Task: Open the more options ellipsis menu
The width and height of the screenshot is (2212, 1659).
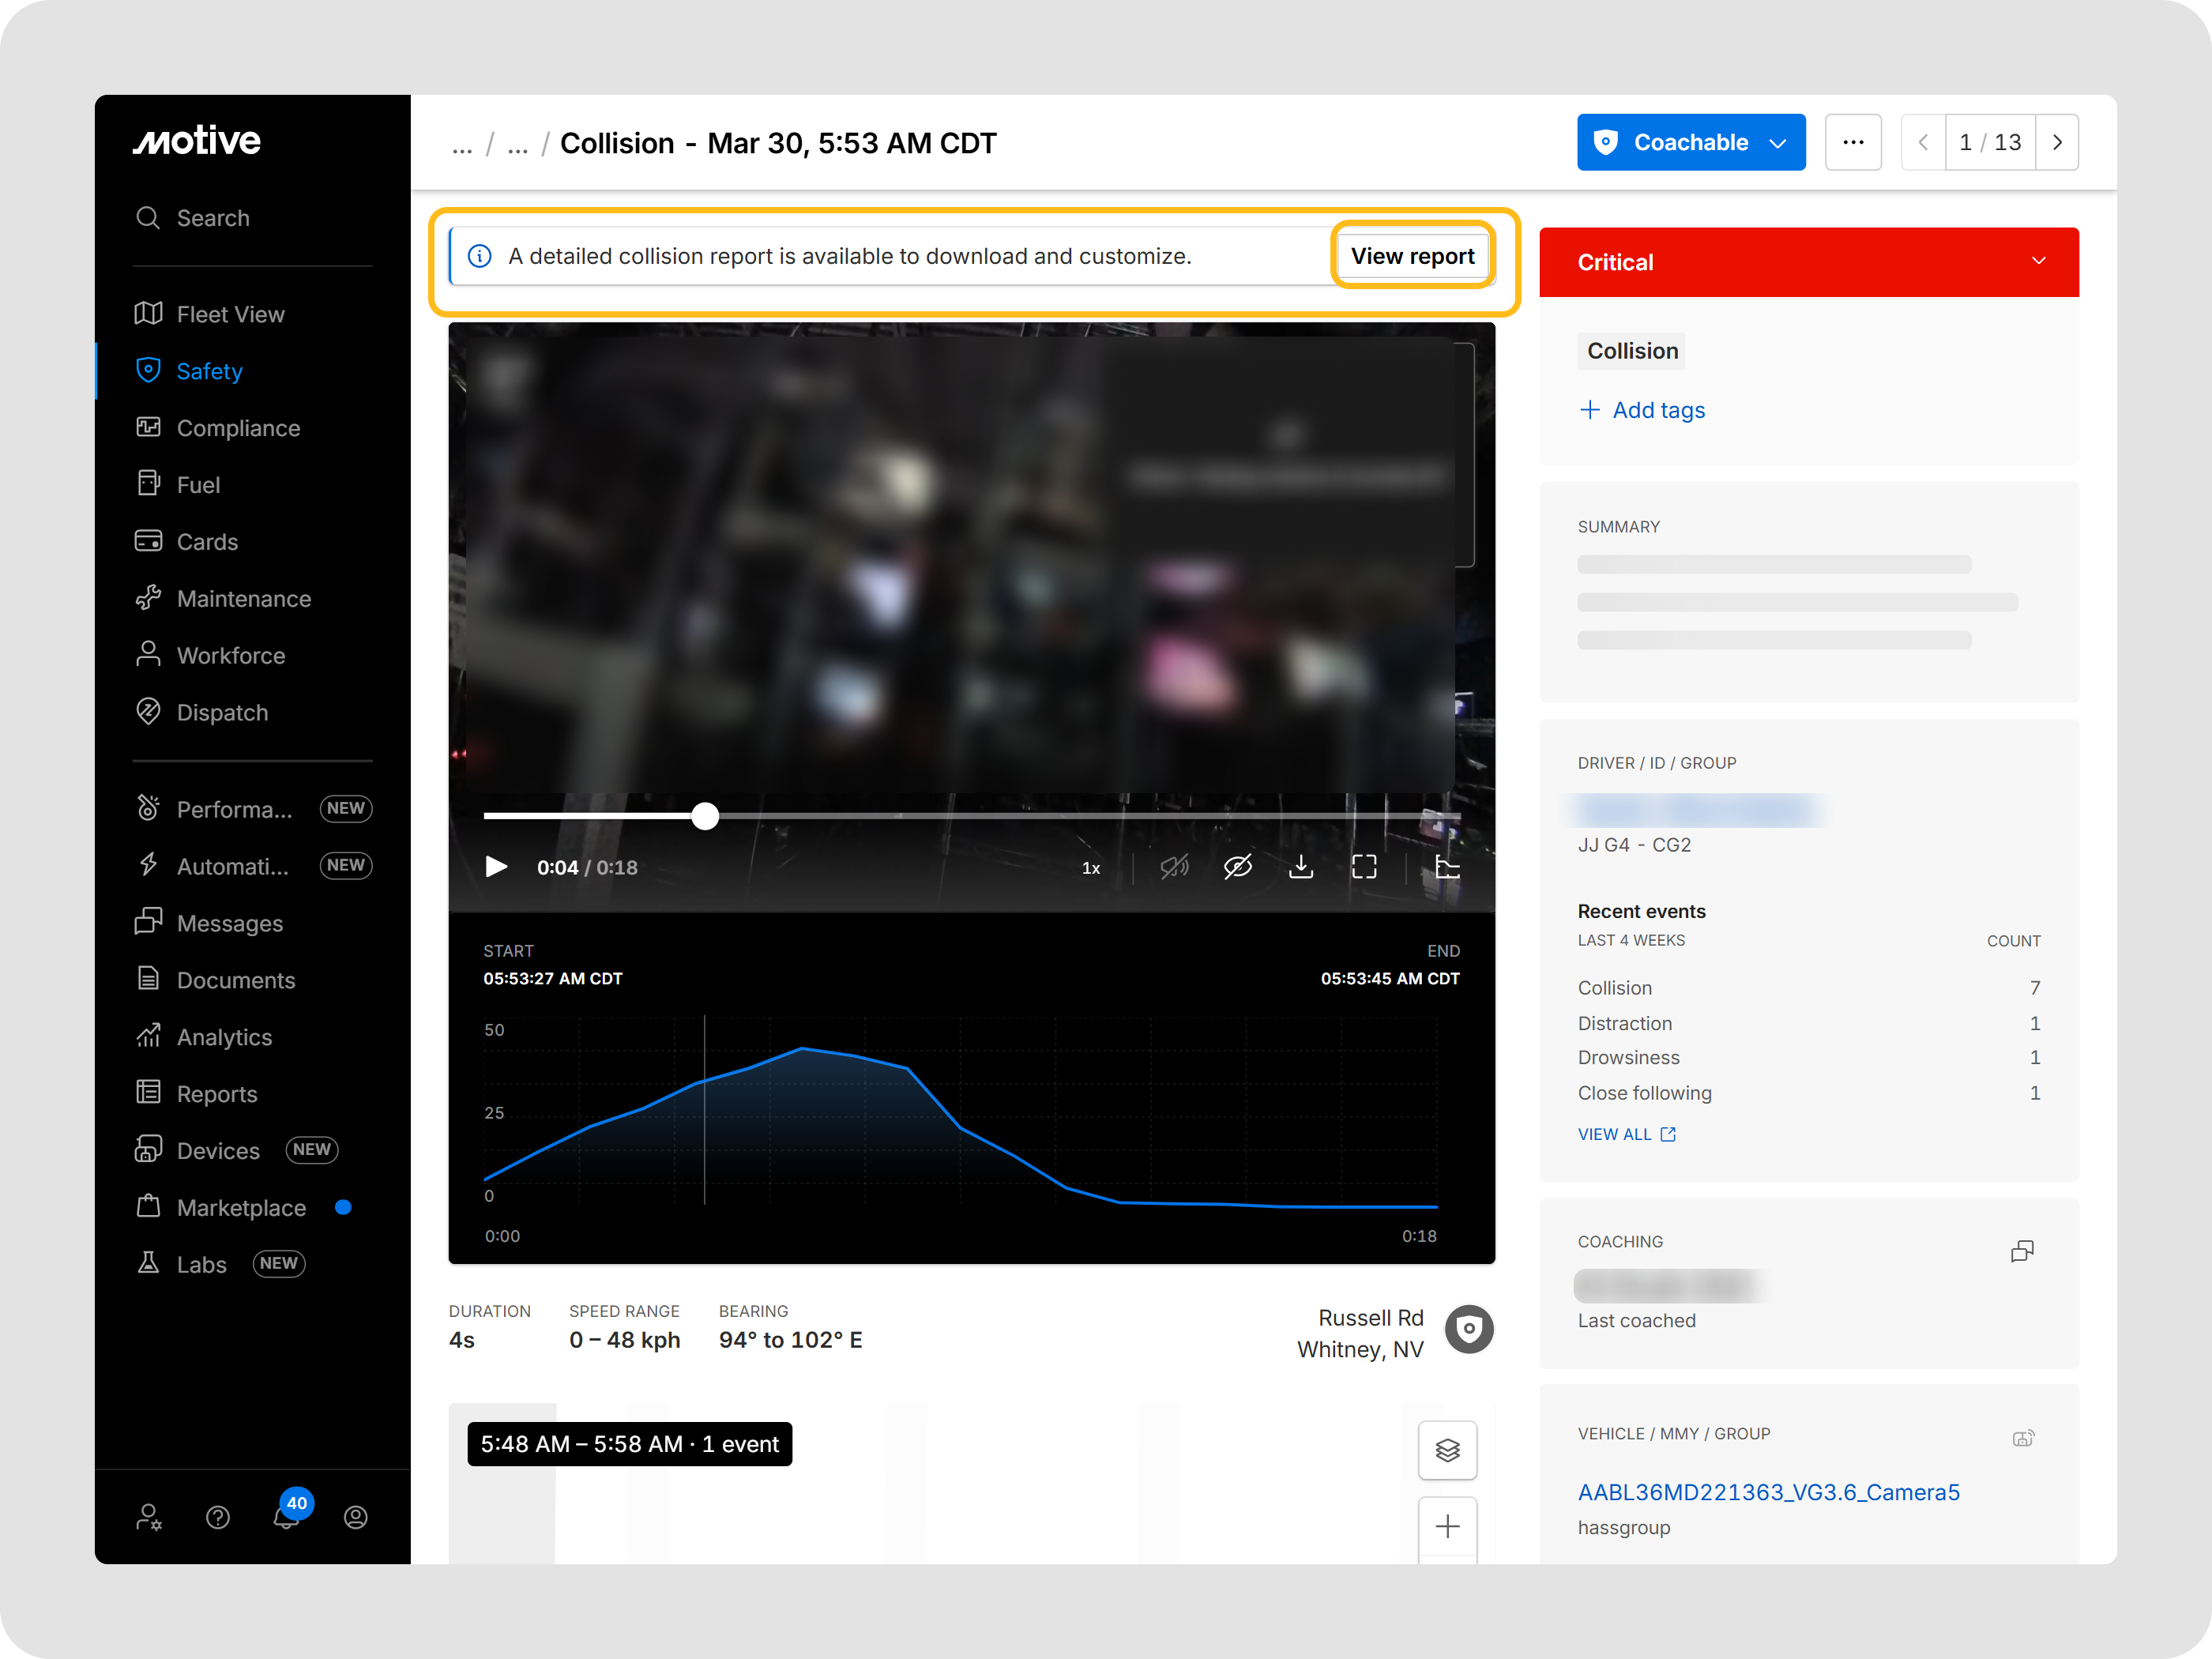Action: (1854, 142)
